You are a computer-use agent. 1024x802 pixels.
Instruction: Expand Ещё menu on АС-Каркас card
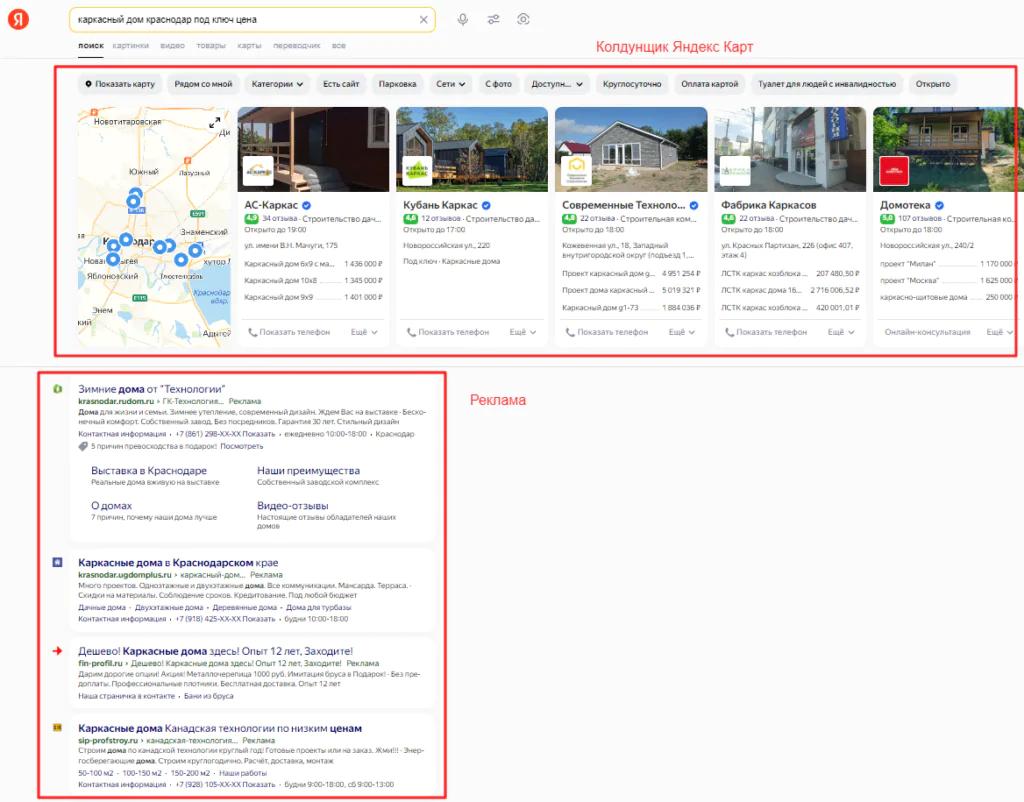coord(364,332)
